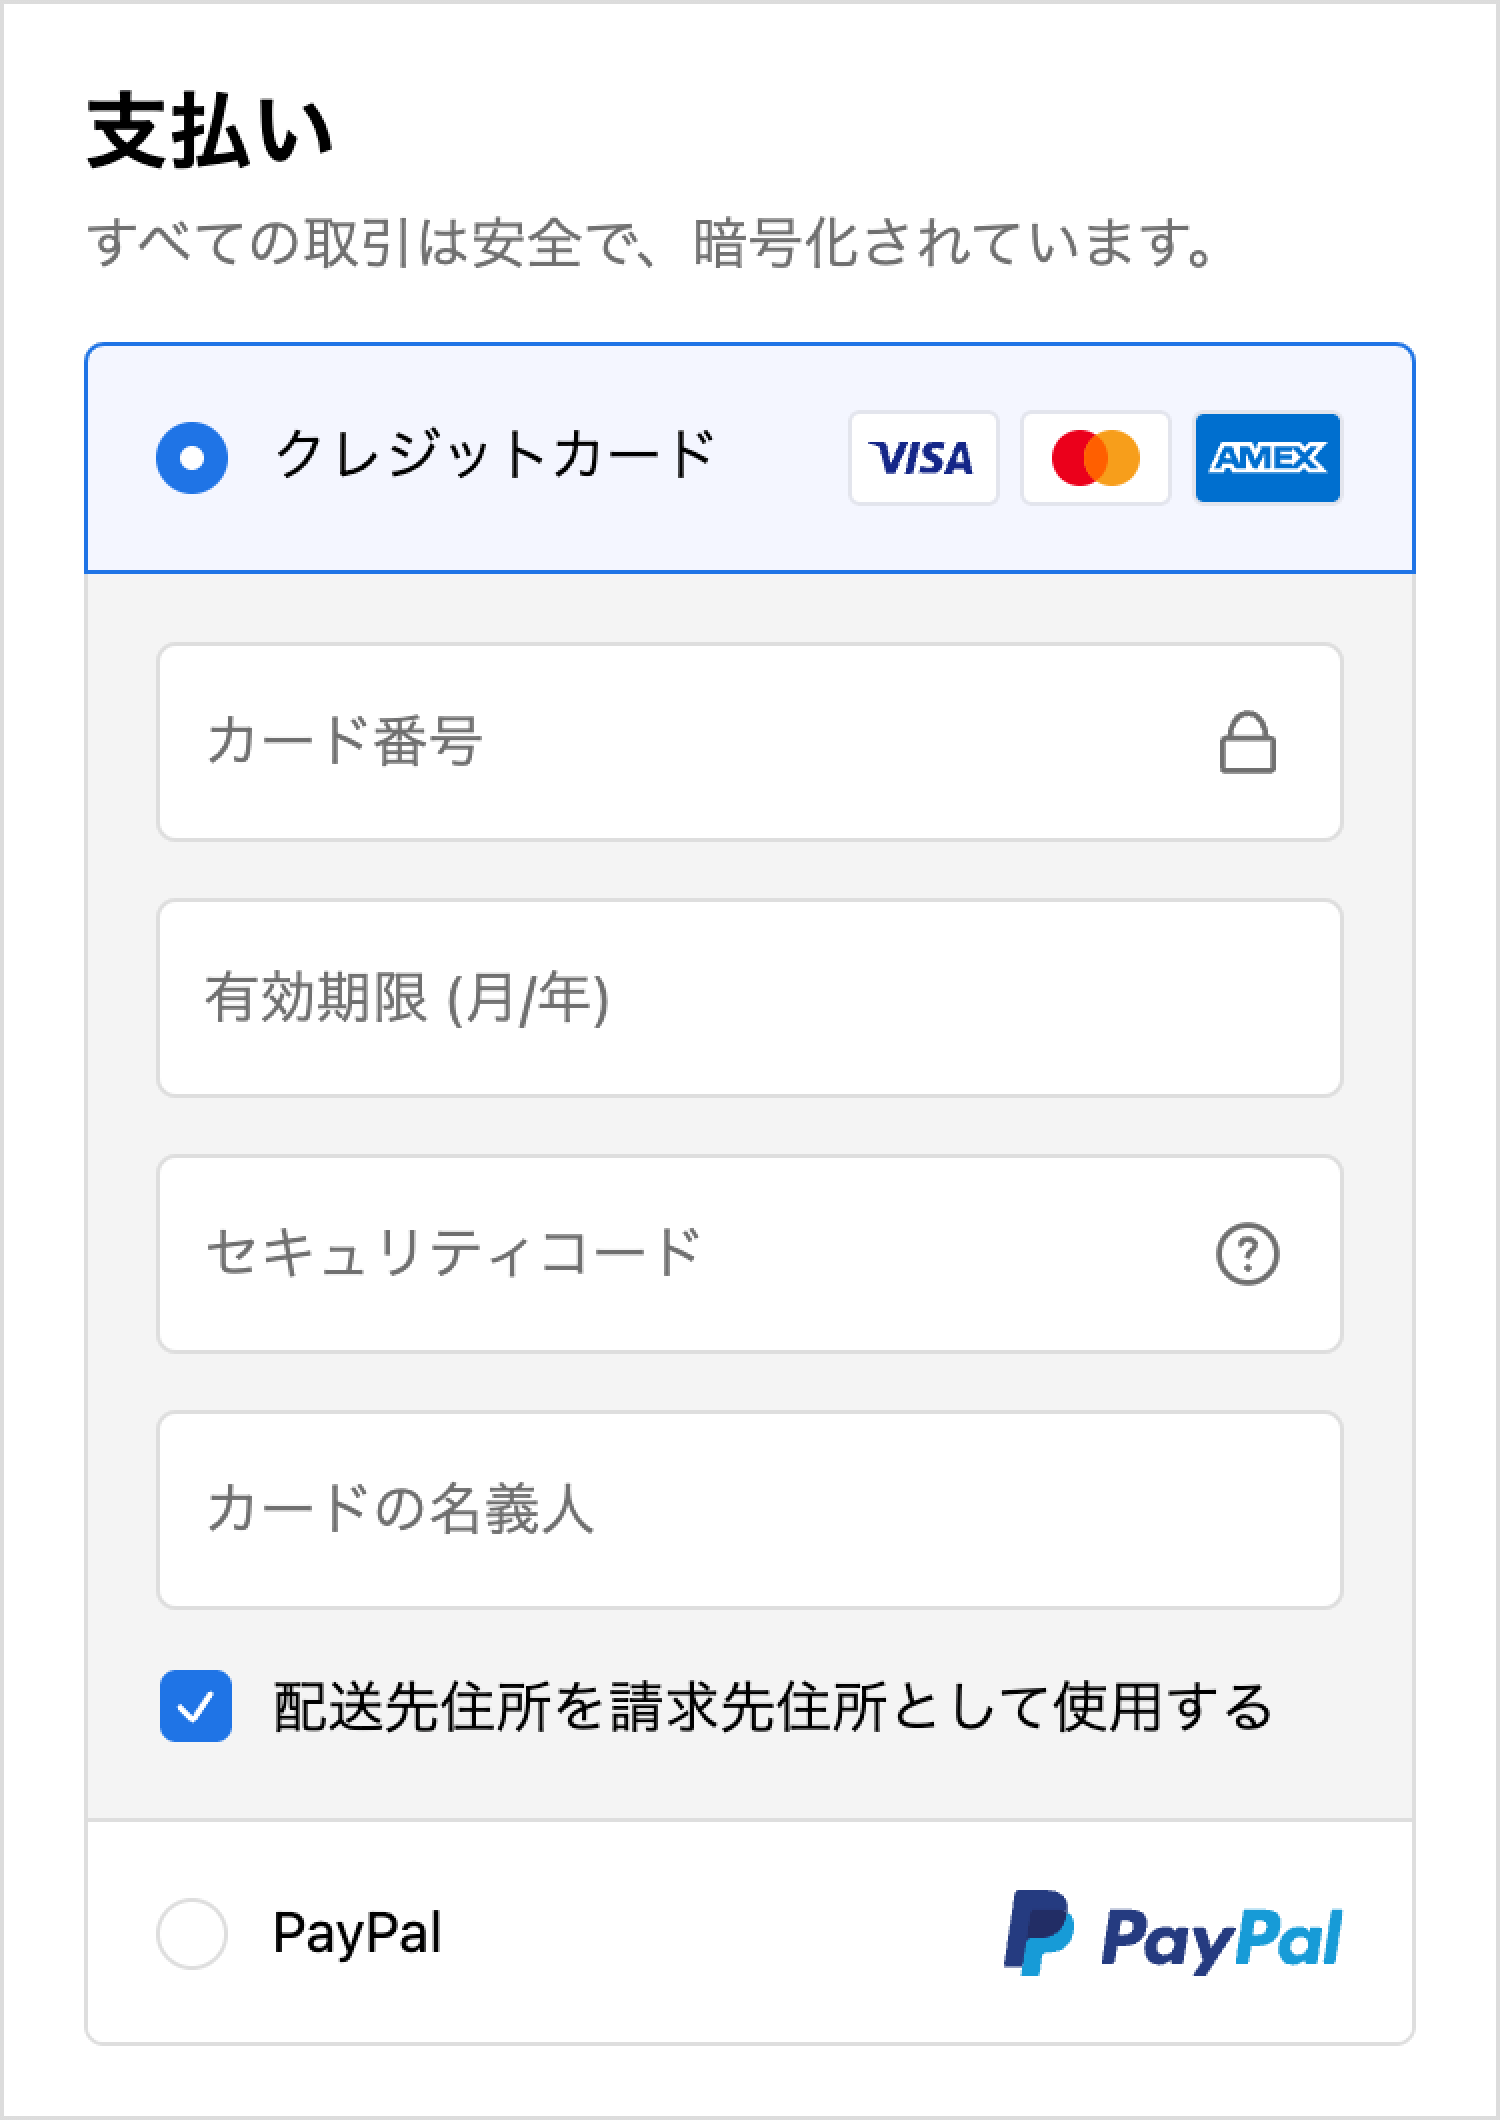Select the PayPal radio button
1500x2120 pixels.
tap(192, 1933)
